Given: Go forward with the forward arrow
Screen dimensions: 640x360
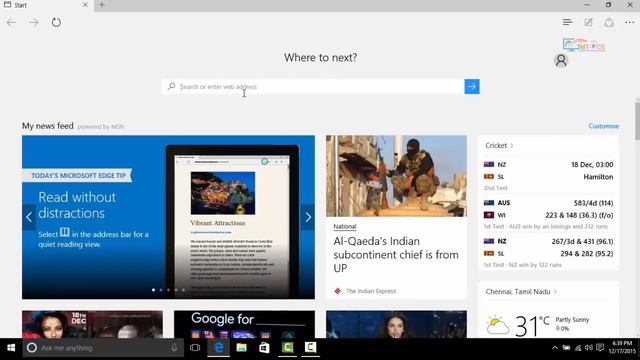Looking at the screenshot, I should pyautogui.click(x=34, y=22).
